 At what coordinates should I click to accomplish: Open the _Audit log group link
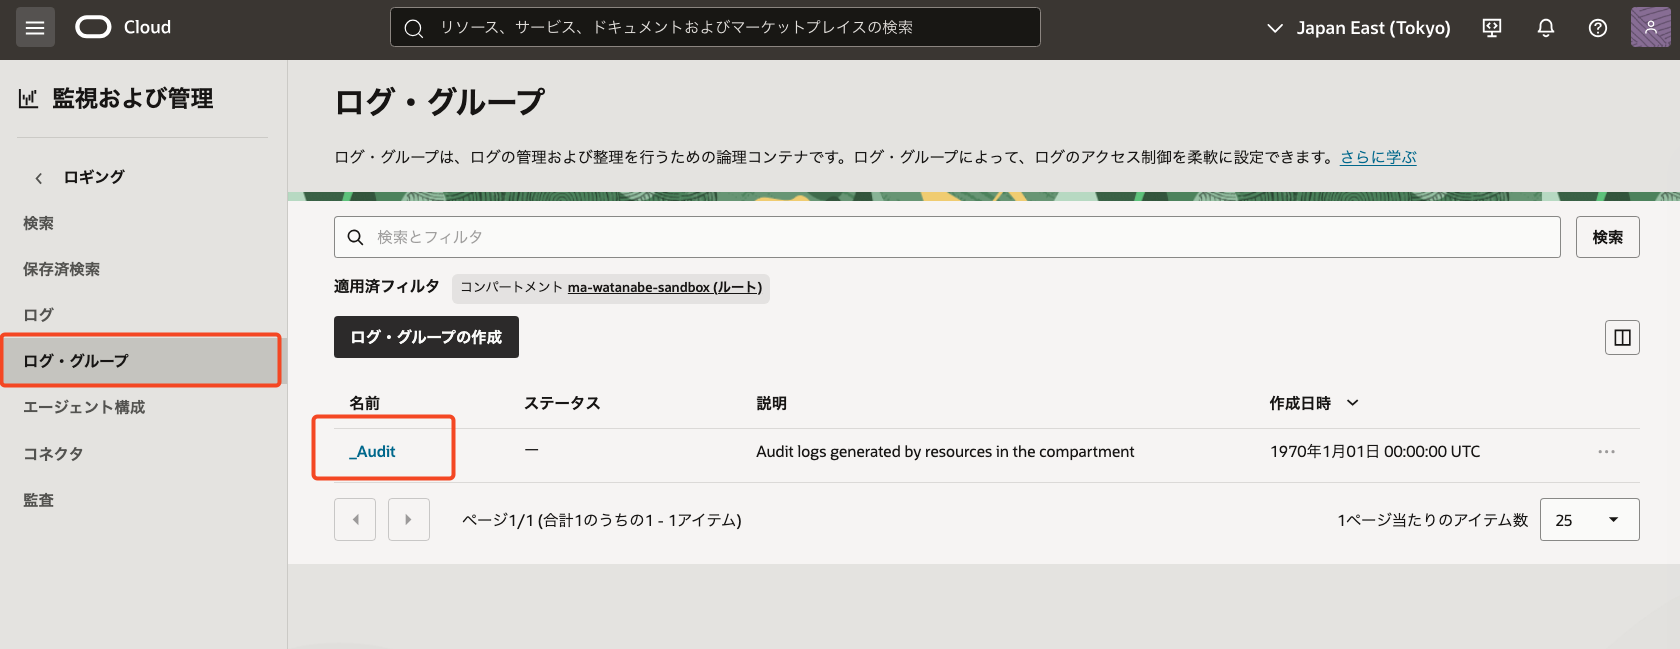pyautogui.click(x=373, y=452)
